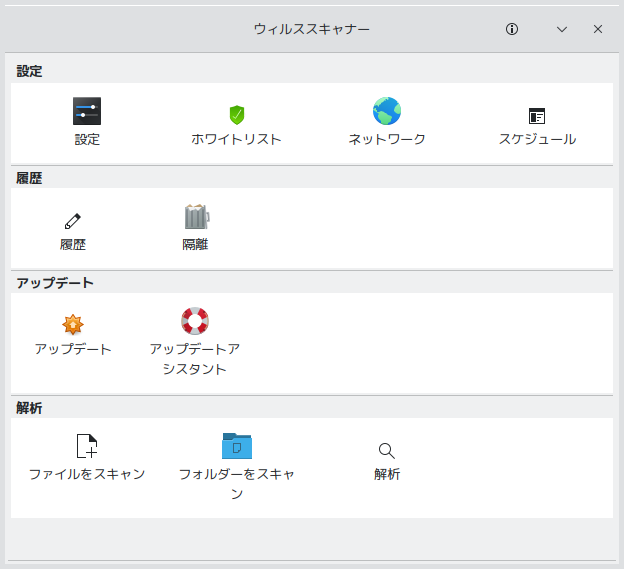Open the スケジュール calendar icon
The height and width of the screenshot is (569, 624).
[x=537, y=116]
